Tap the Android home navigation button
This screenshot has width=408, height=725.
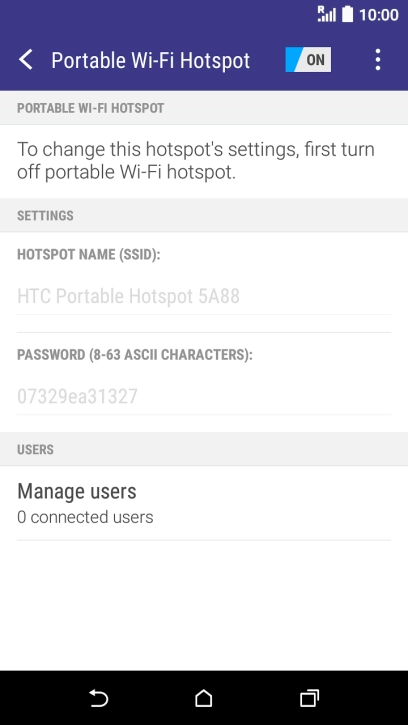204,698
